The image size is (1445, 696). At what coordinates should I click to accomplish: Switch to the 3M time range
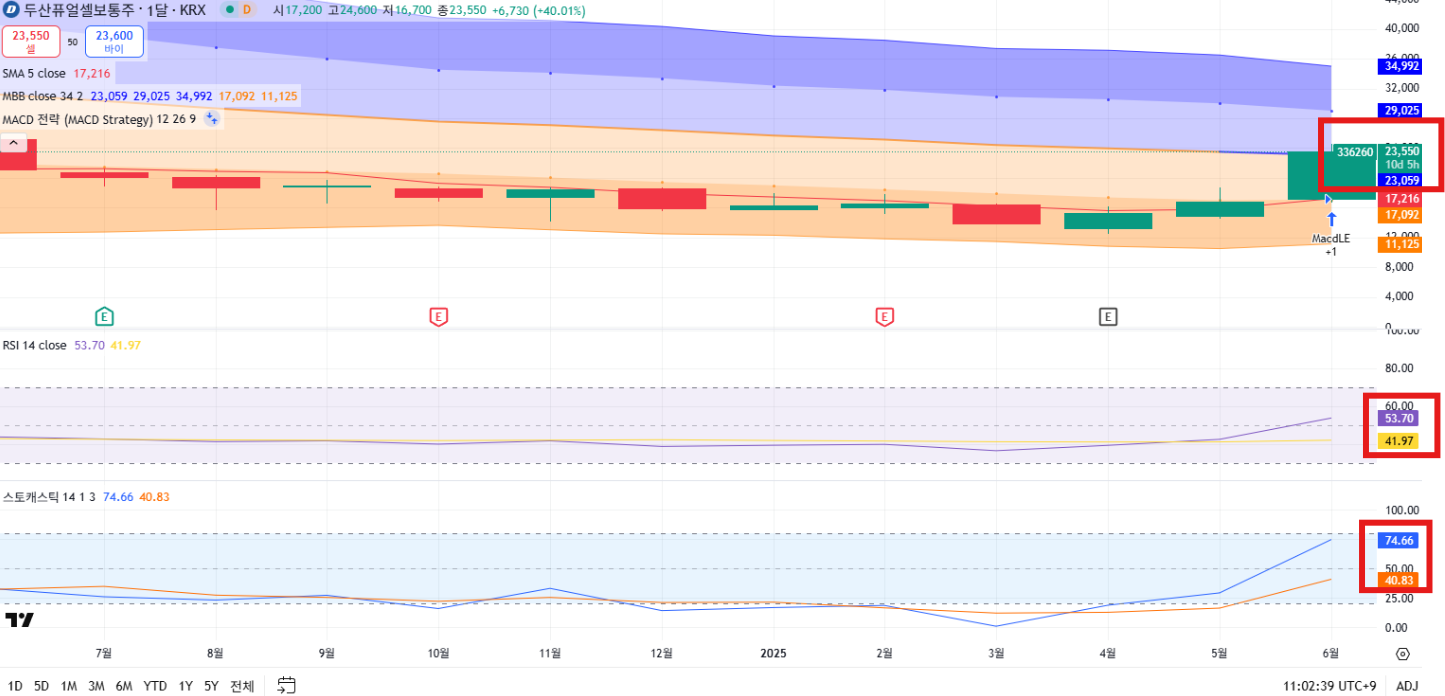[x=96, y=686]
